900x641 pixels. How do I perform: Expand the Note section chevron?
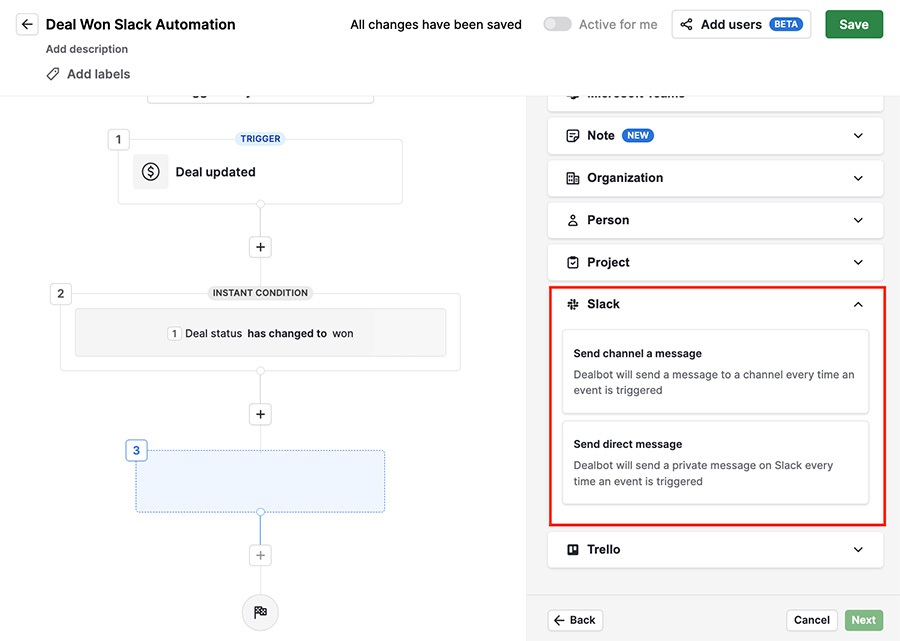(x=858, y=135)
